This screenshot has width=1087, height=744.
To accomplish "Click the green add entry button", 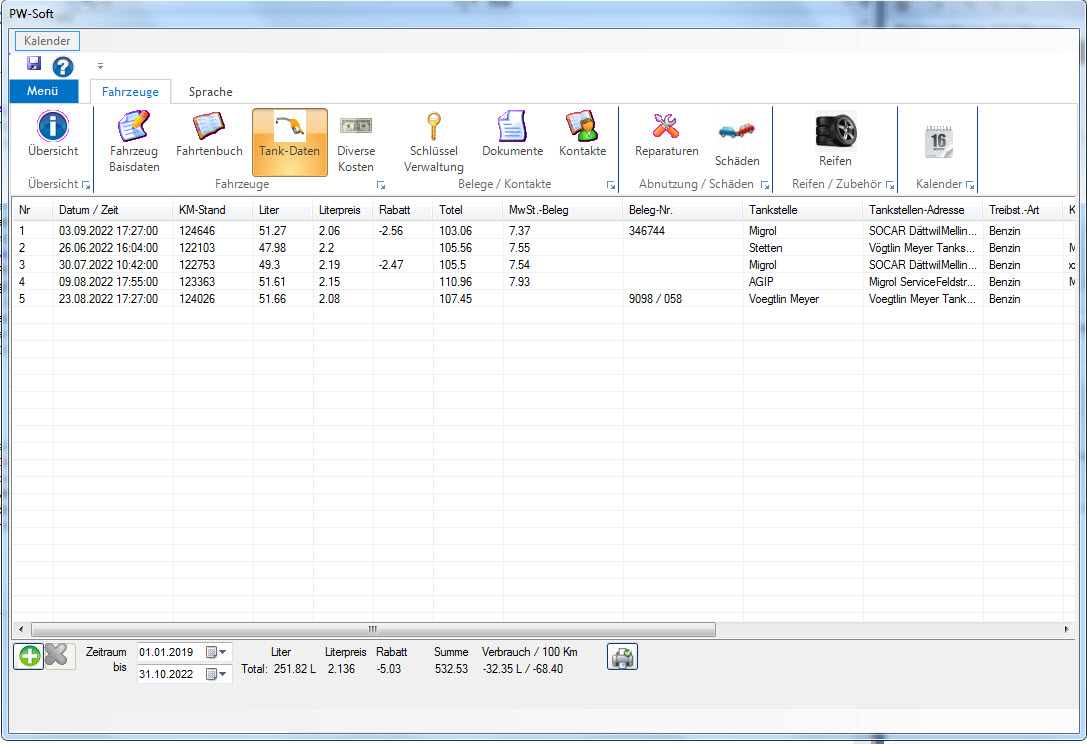I will pyautogui.click(x=28, y=656).
